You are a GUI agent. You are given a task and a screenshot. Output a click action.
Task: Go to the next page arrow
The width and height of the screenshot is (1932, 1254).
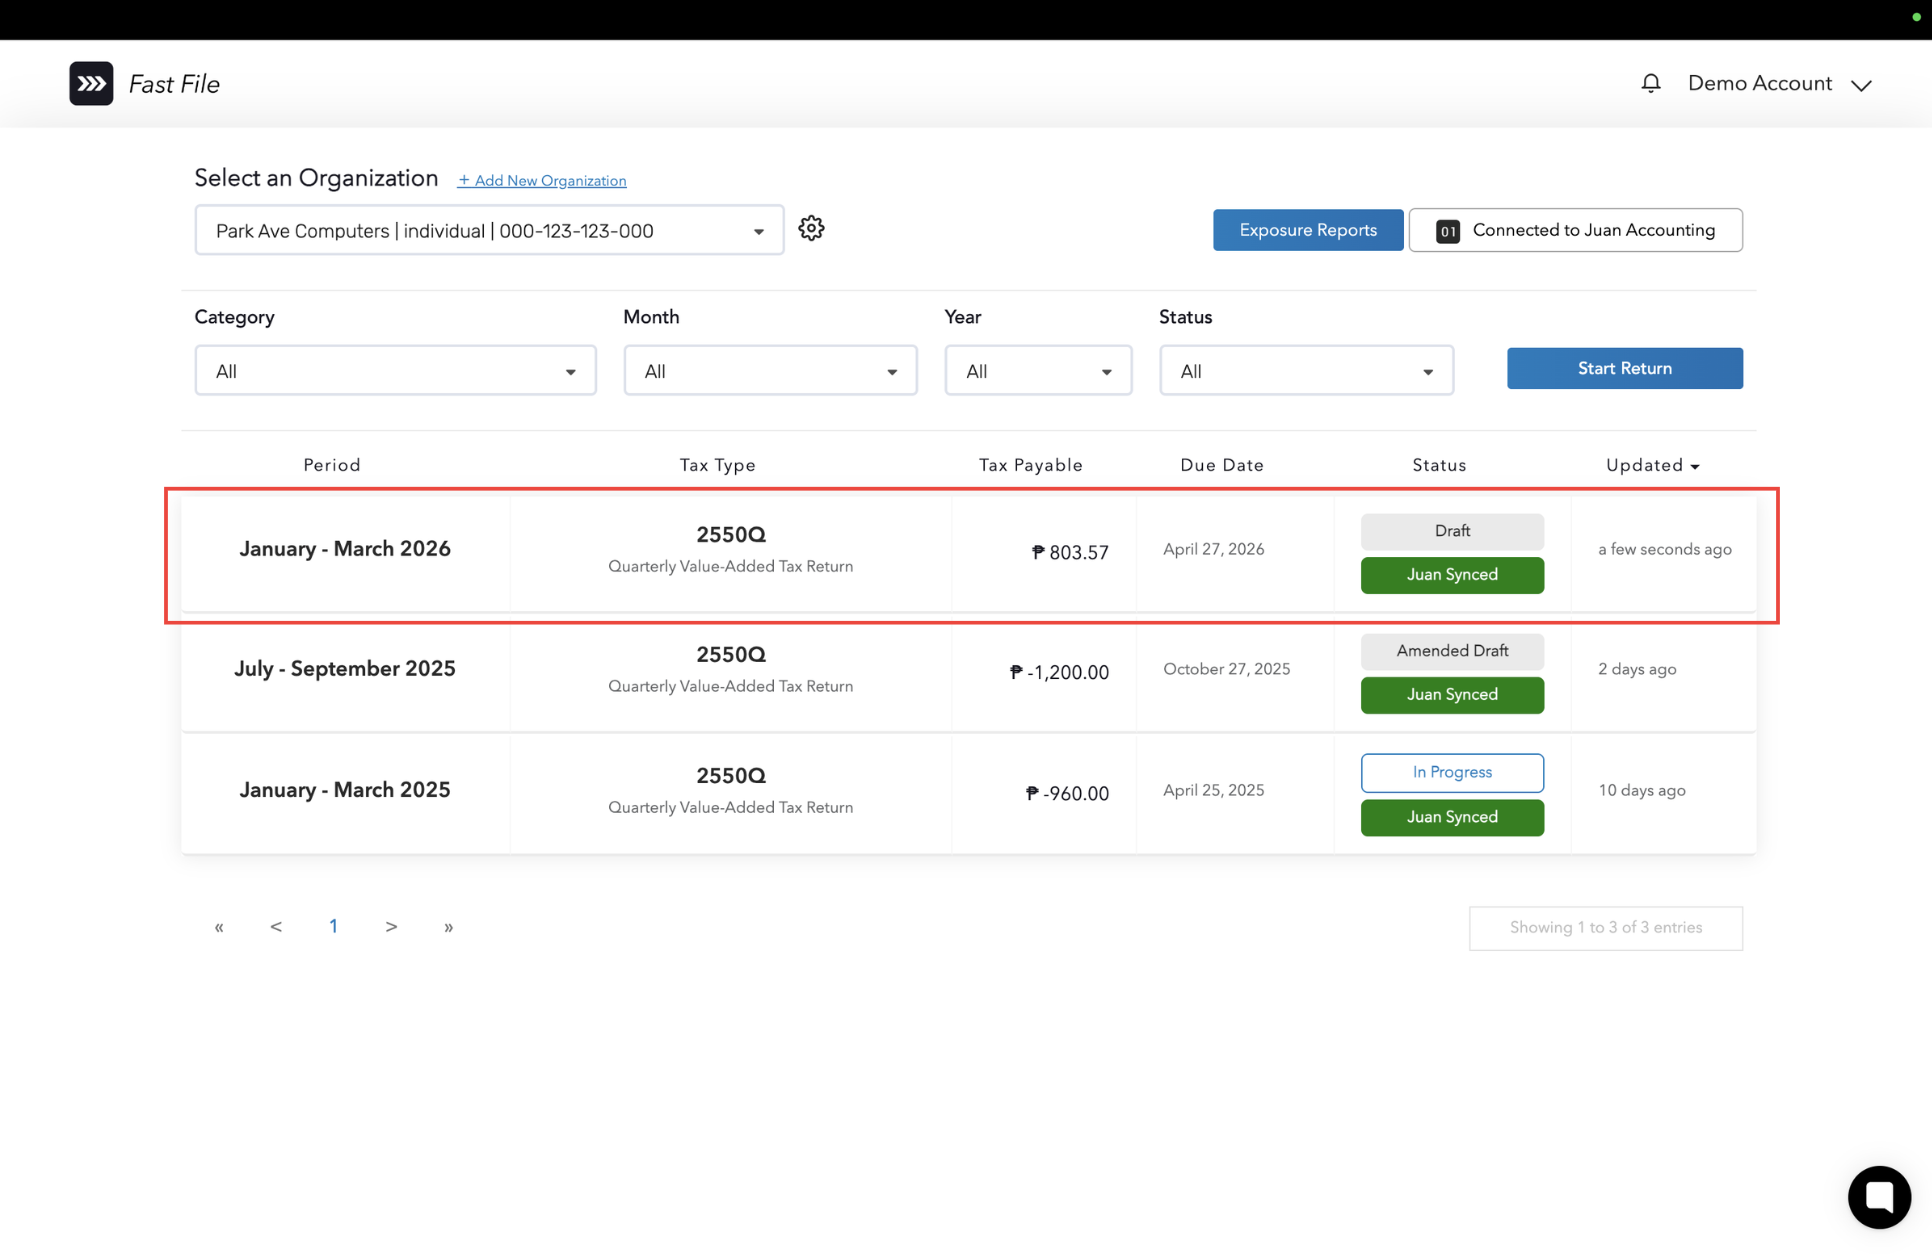click(391, 927)
